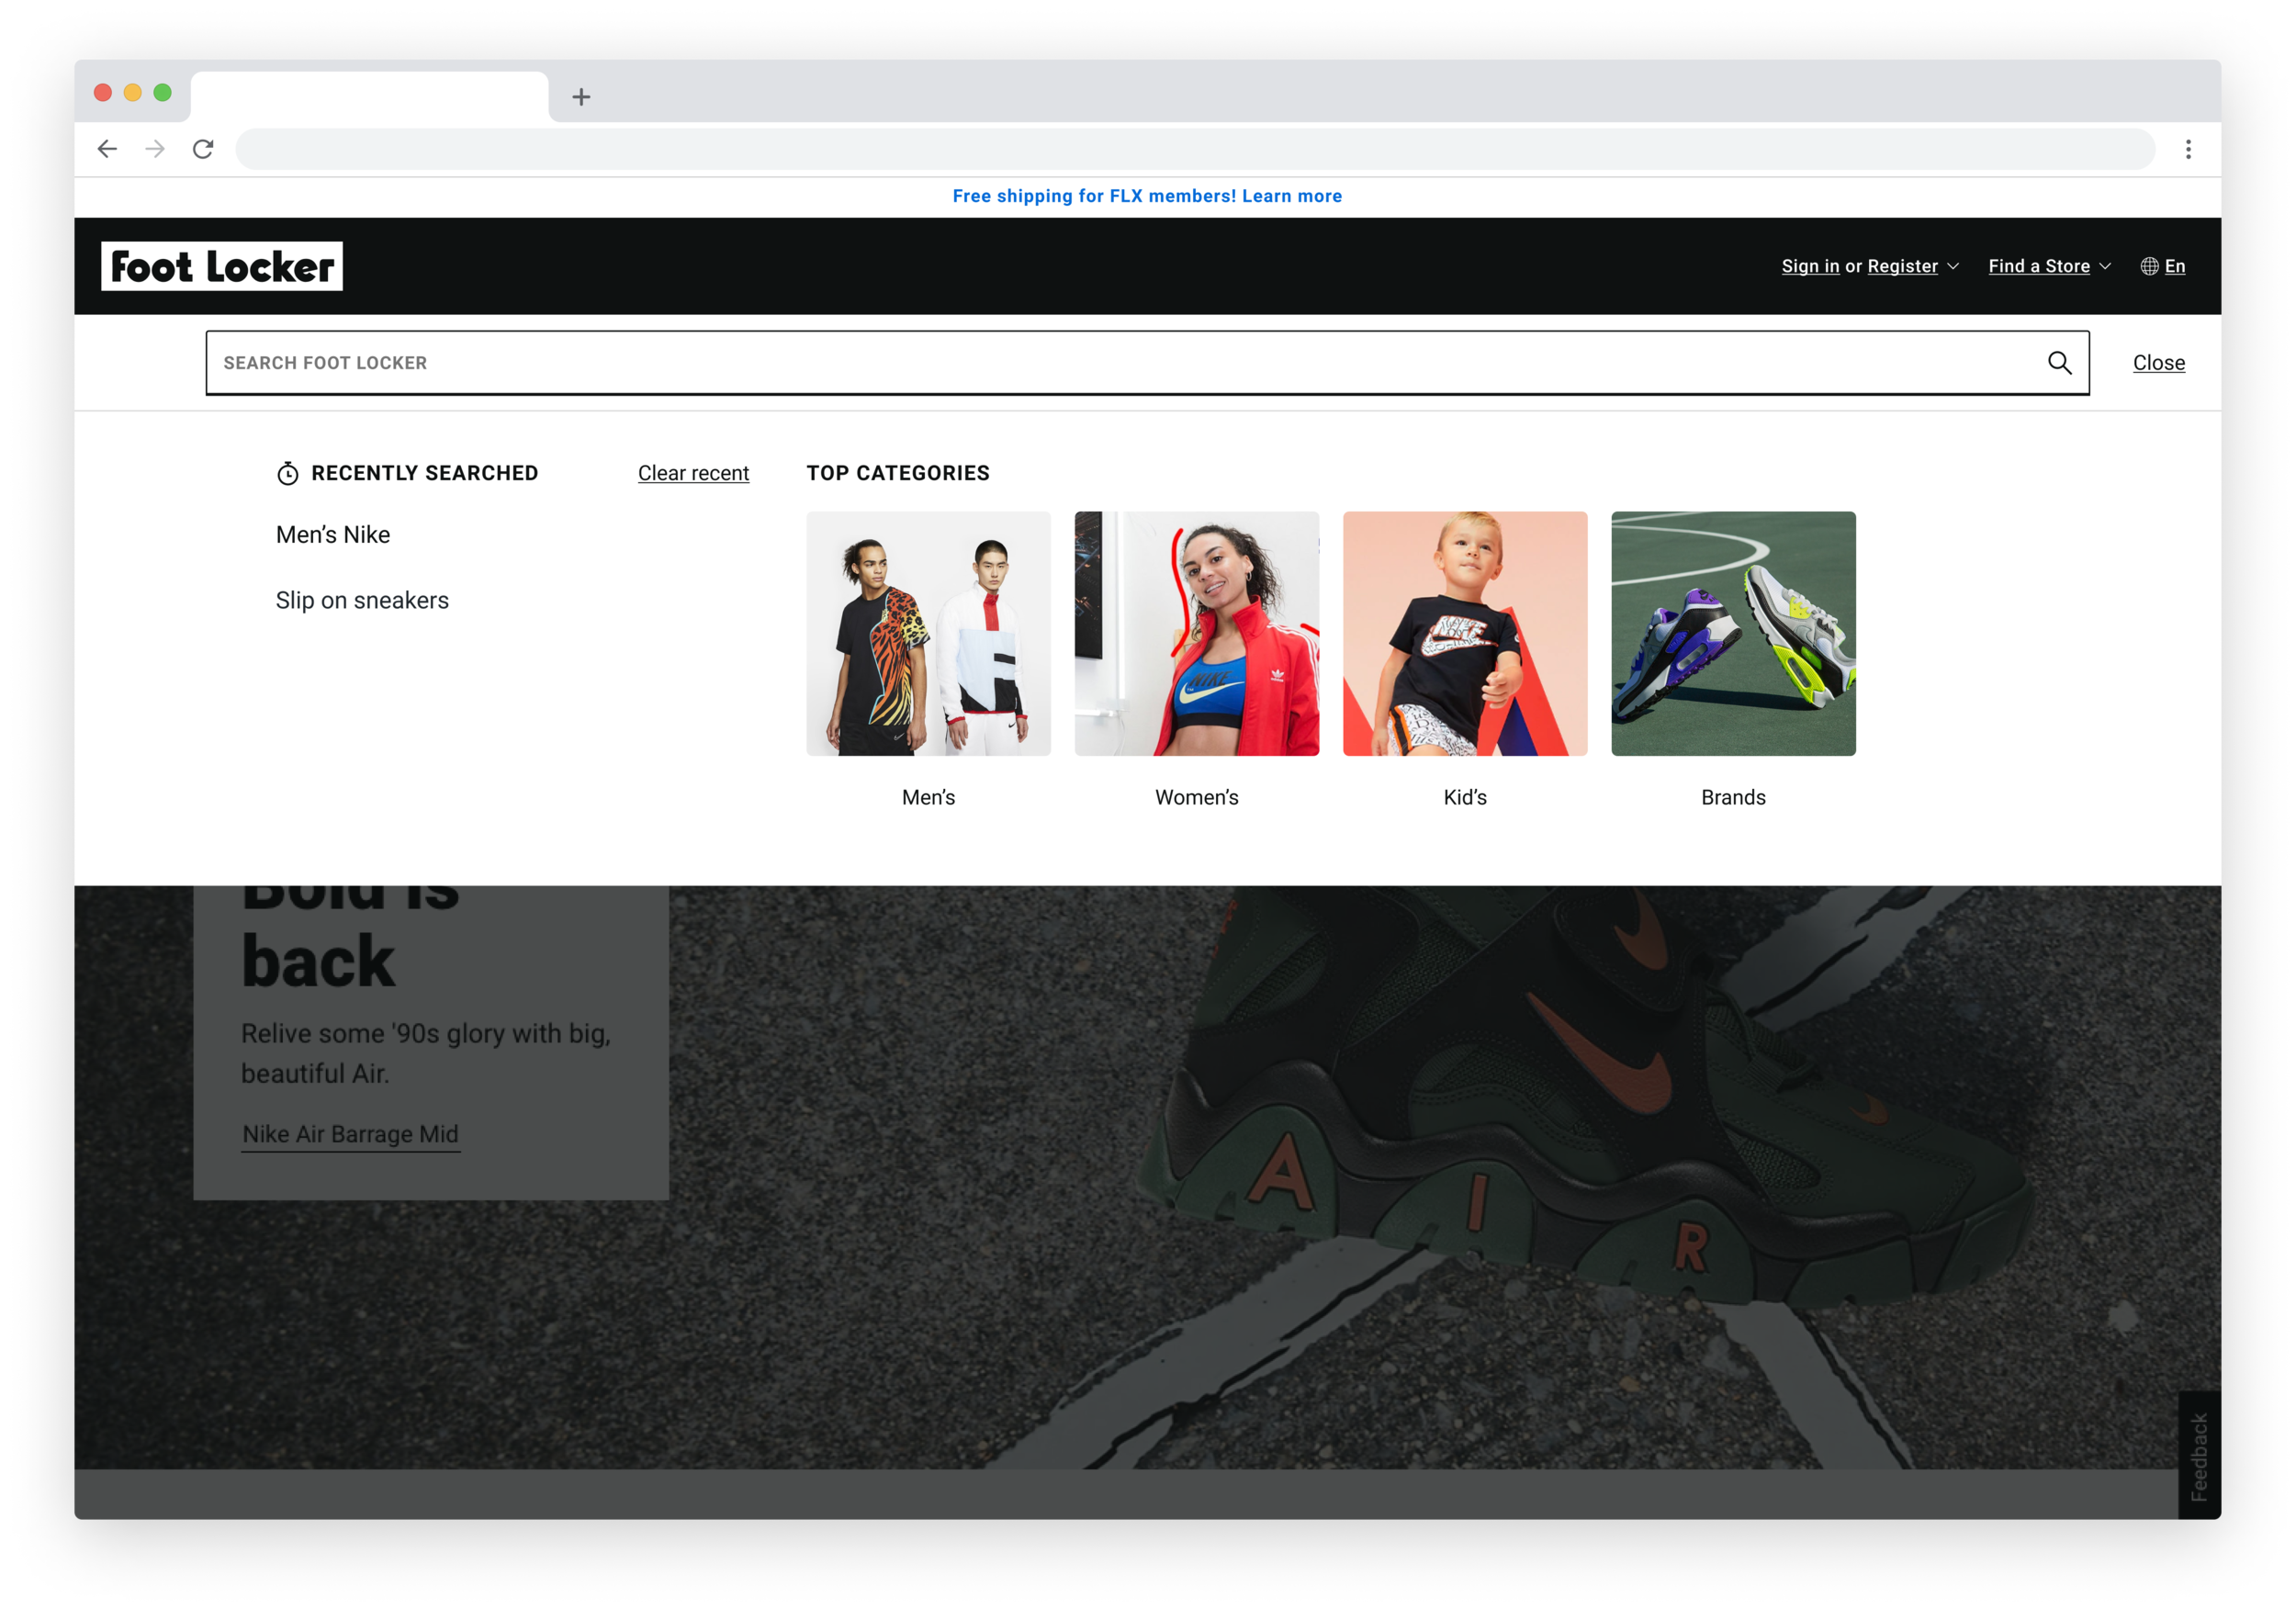Click the Clear recent link
This screenshot has width=2296, height=1609.
(693, 473)
